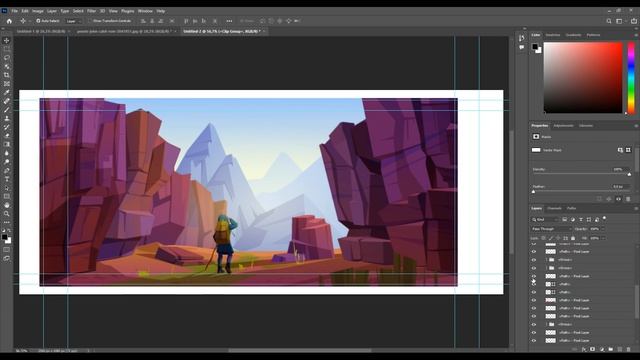
Task: Select the Lasso tool
Action: tap(7, 58)
